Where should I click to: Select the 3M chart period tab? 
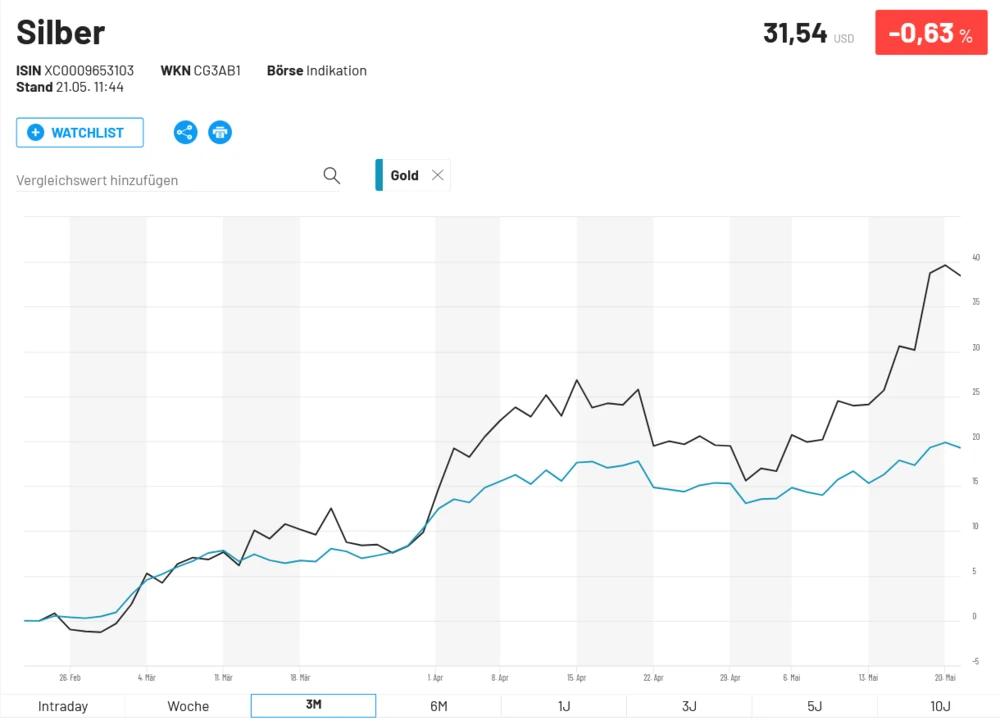click(x=313, y=706)
